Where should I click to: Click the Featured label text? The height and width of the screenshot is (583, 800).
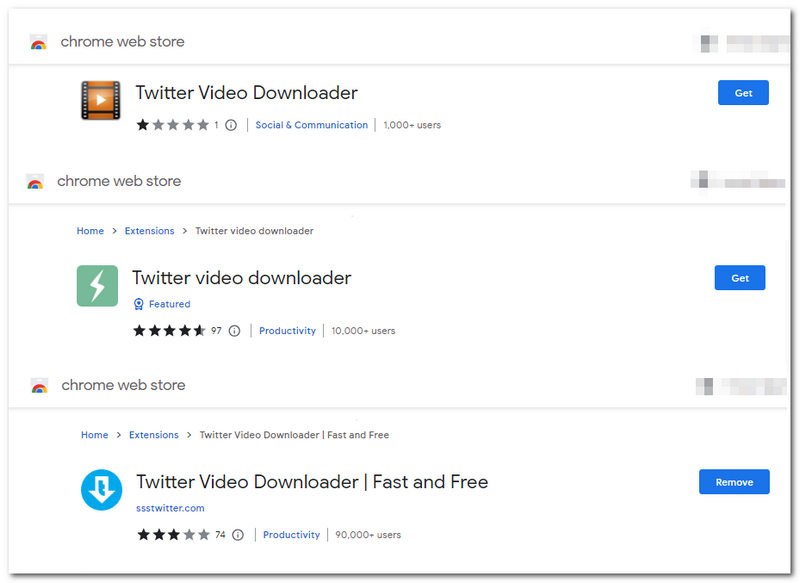pyautogui.click(x=169, y=304)
